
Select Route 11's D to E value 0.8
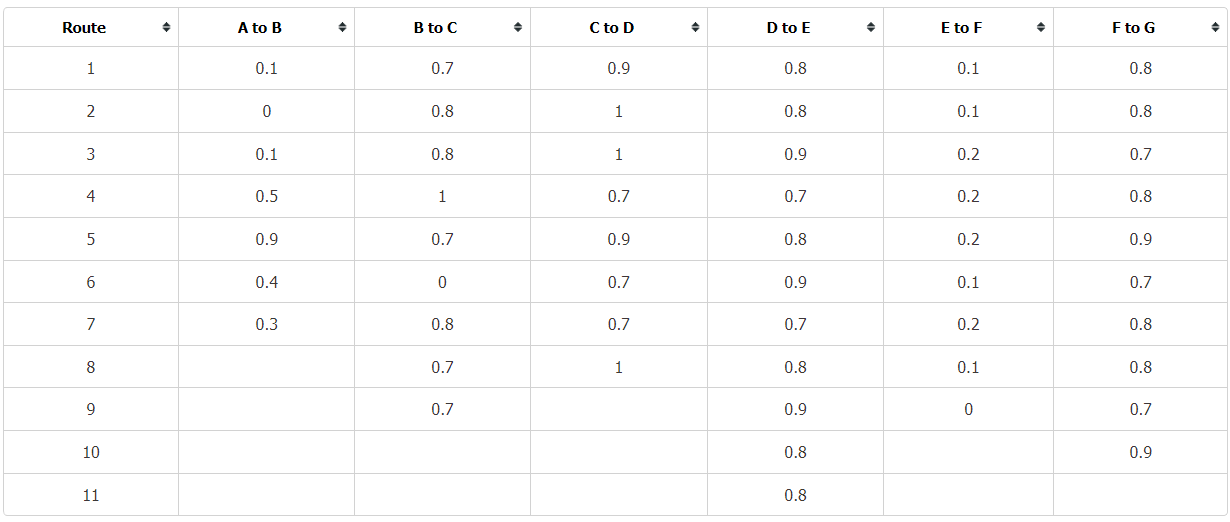pos(796,495)
